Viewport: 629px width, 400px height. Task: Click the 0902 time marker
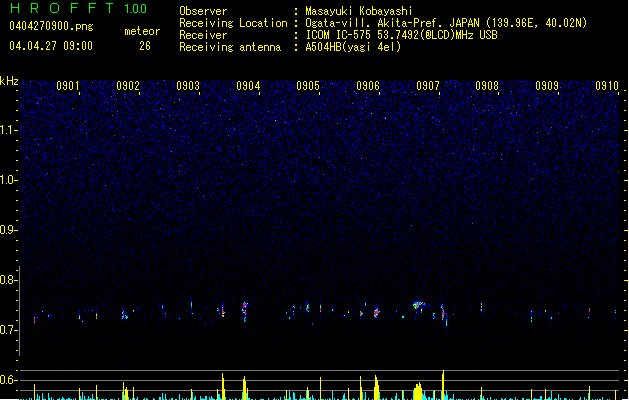pyautogui.click(x=128, y=86)
